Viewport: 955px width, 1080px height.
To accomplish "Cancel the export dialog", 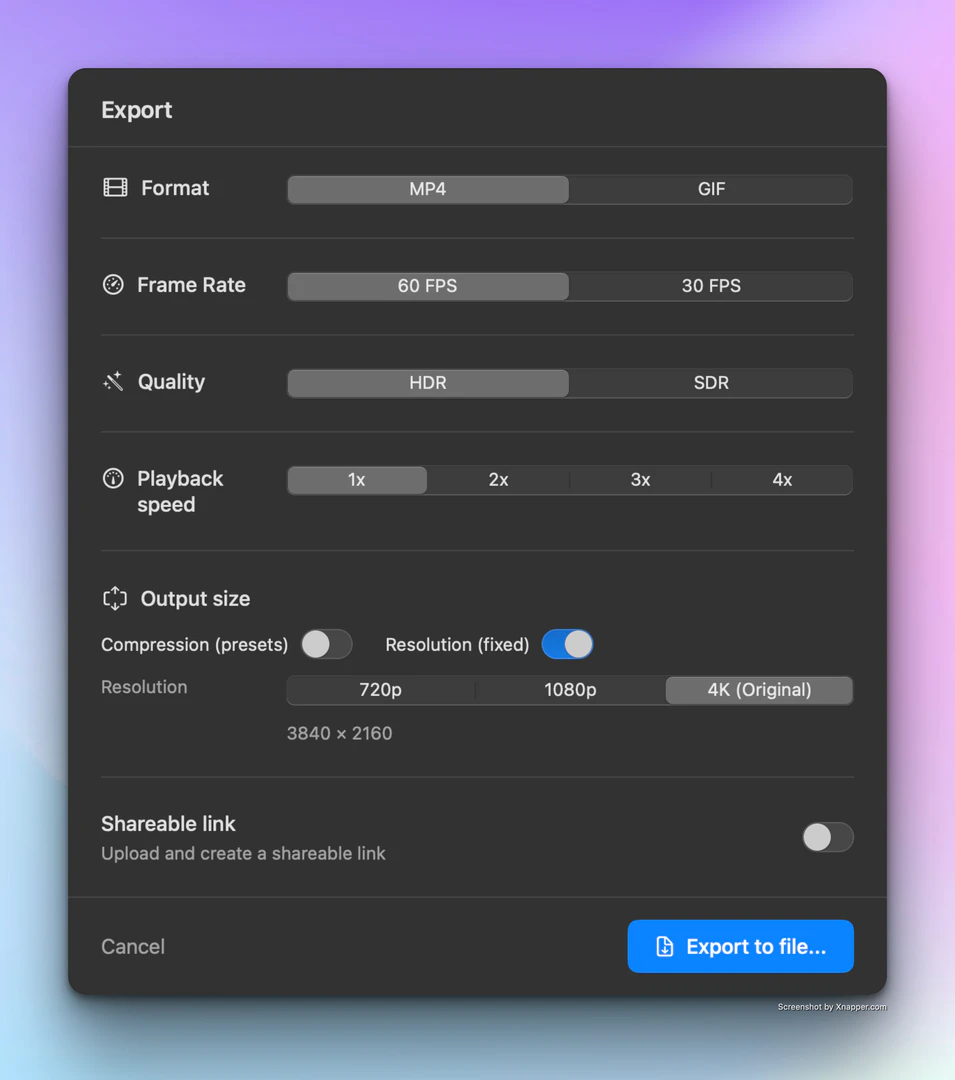I will pyautogui.click(x=132, y=946).
